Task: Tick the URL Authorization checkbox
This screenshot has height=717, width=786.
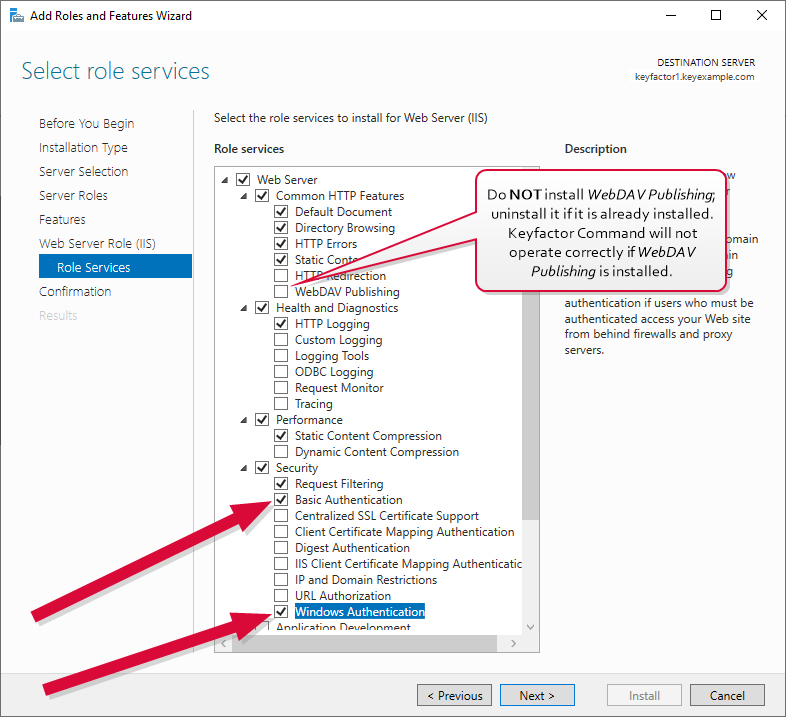Action: pyautogui.click(x=281, y=596)
